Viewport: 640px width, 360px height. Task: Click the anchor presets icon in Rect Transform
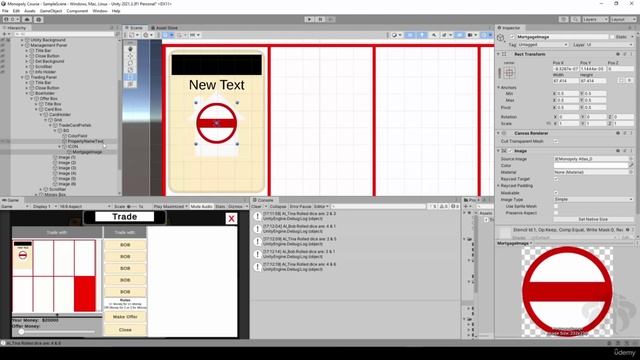[x=509, y=73]
